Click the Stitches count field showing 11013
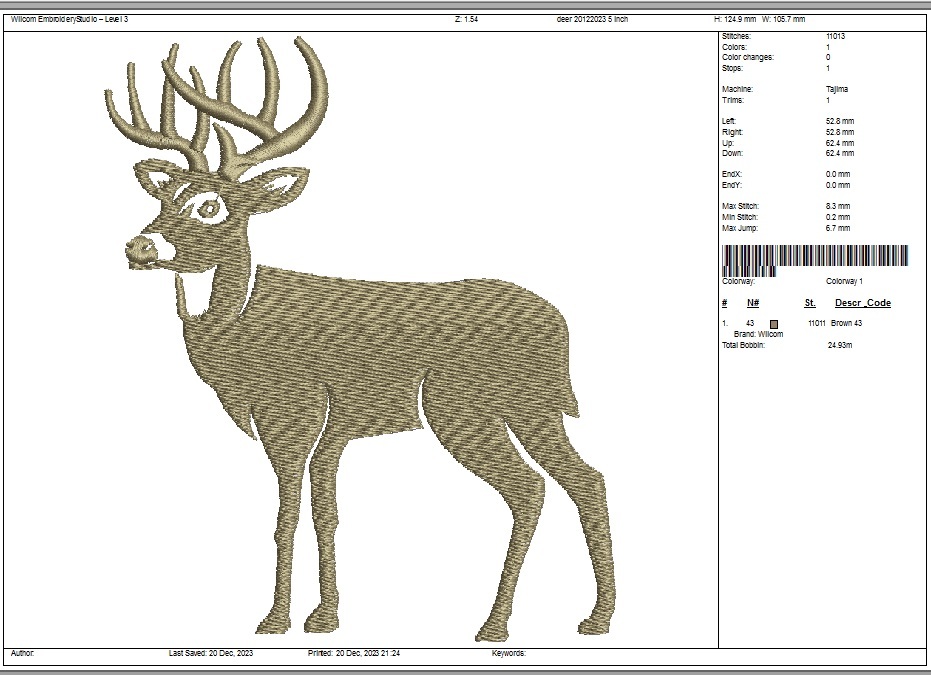 point(836,37)
